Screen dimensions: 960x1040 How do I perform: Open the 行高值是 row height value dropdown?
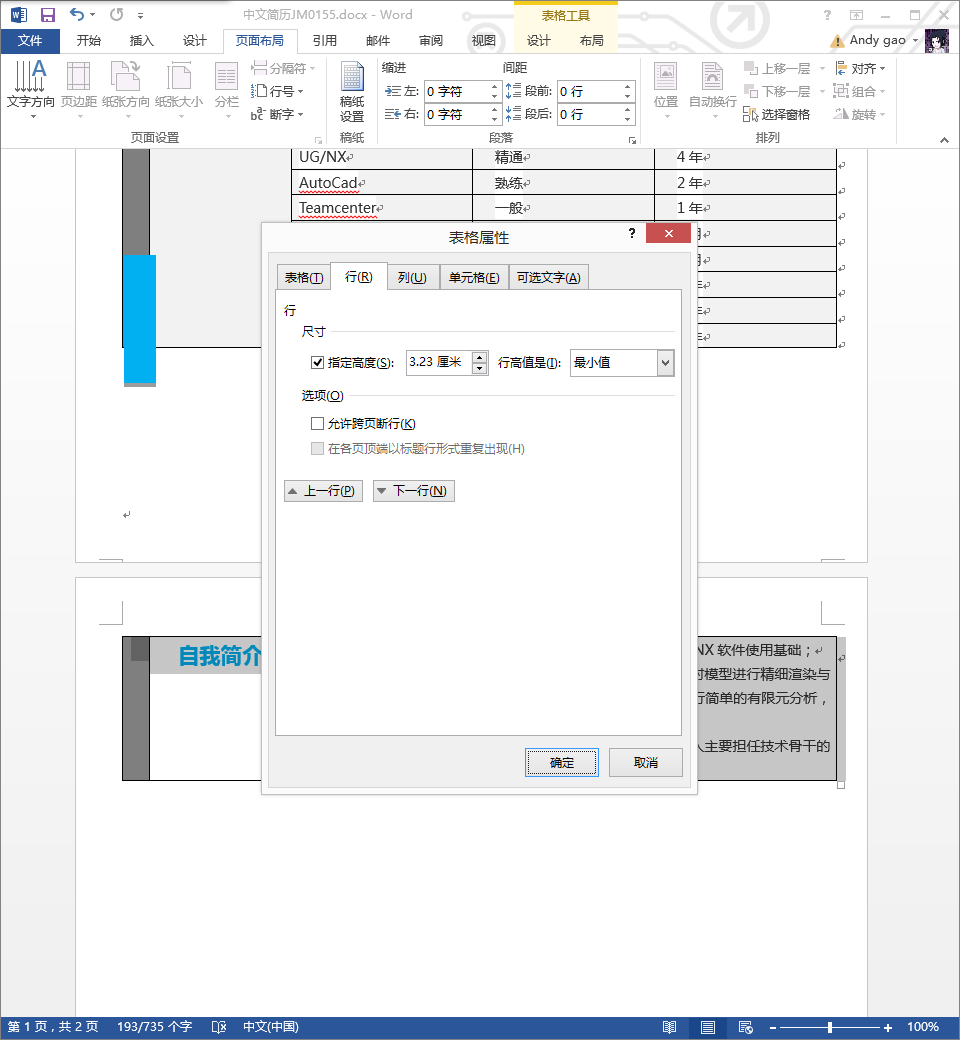pos(665,362)
